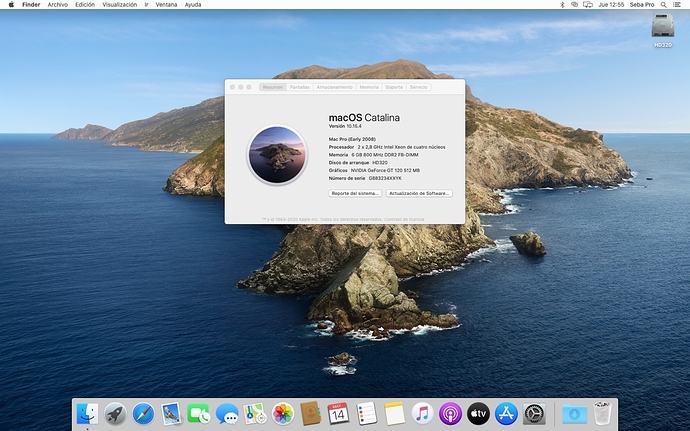Open the Finder application menu
Viewport: 690px width, 431px height.
[31, 5]
